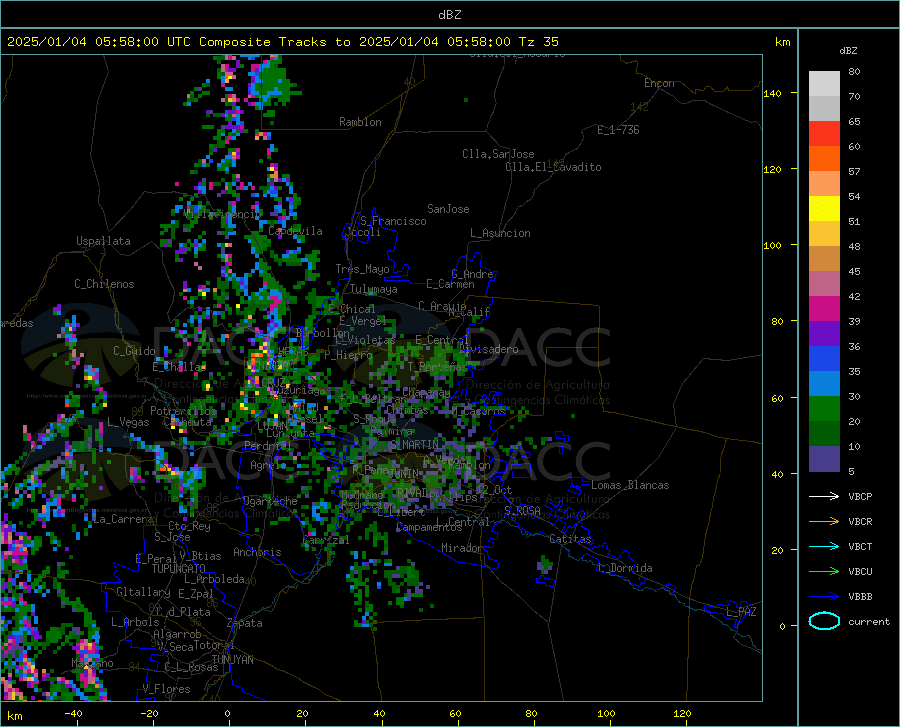Click the 'VBCR' legend label

pyautogui.click(x=860, y=522)
